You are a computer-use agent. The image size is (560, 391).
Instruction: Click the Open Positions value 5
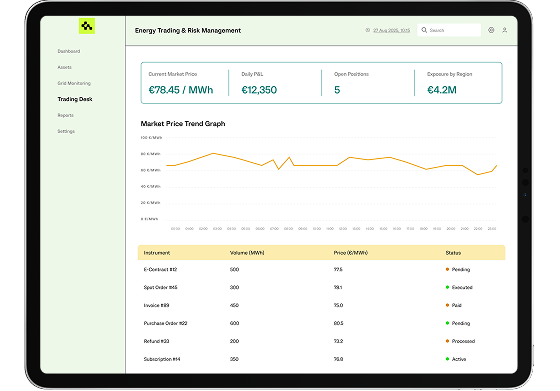tap(337, 90)
